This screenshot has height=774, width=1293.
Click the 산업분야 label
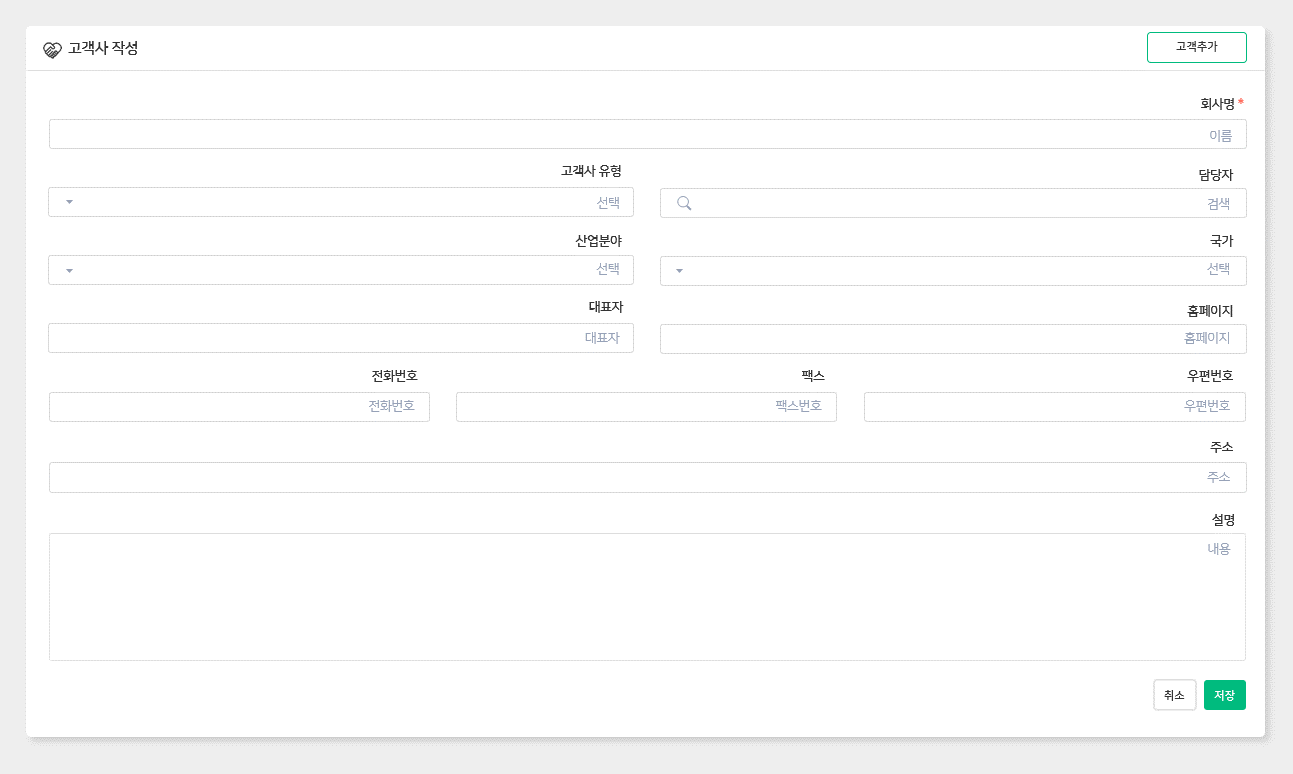(598, 241)
